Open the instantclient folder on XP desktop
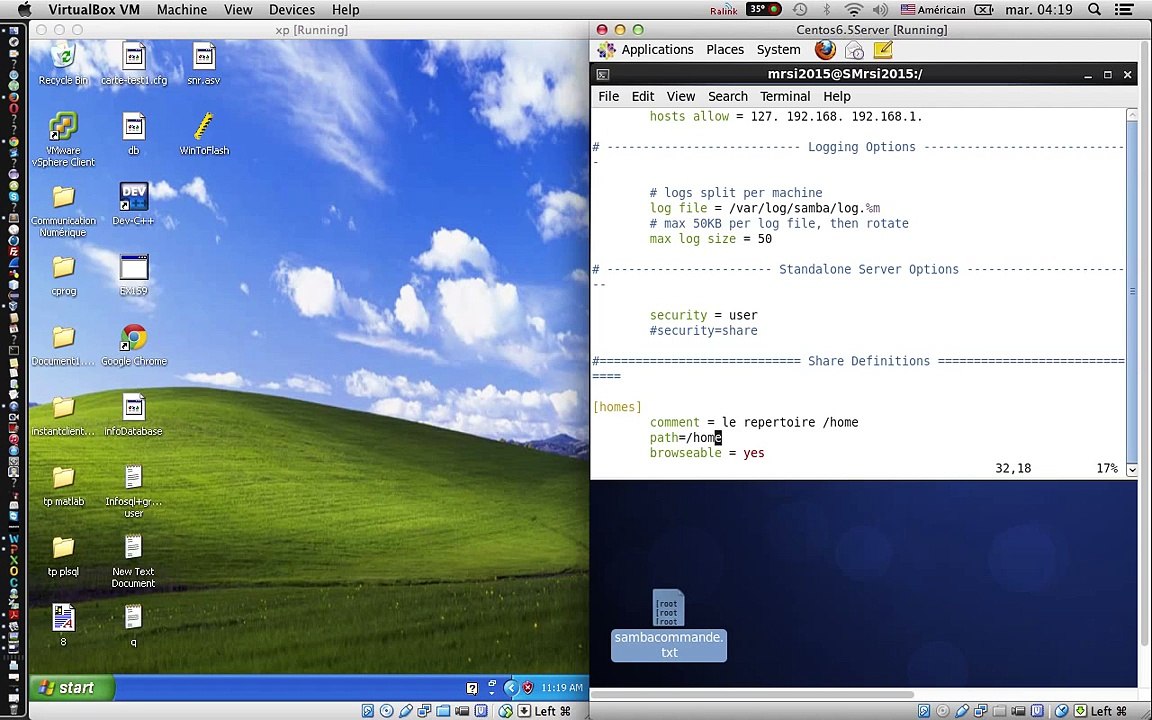The width and height of the screenshot is (1152, 720). [63, 416]
